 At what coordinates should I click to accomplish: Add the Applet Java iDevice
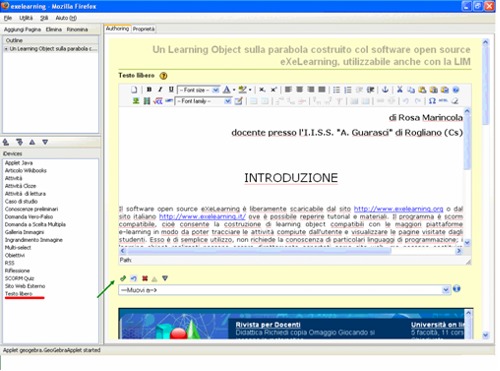pos(19,163)
